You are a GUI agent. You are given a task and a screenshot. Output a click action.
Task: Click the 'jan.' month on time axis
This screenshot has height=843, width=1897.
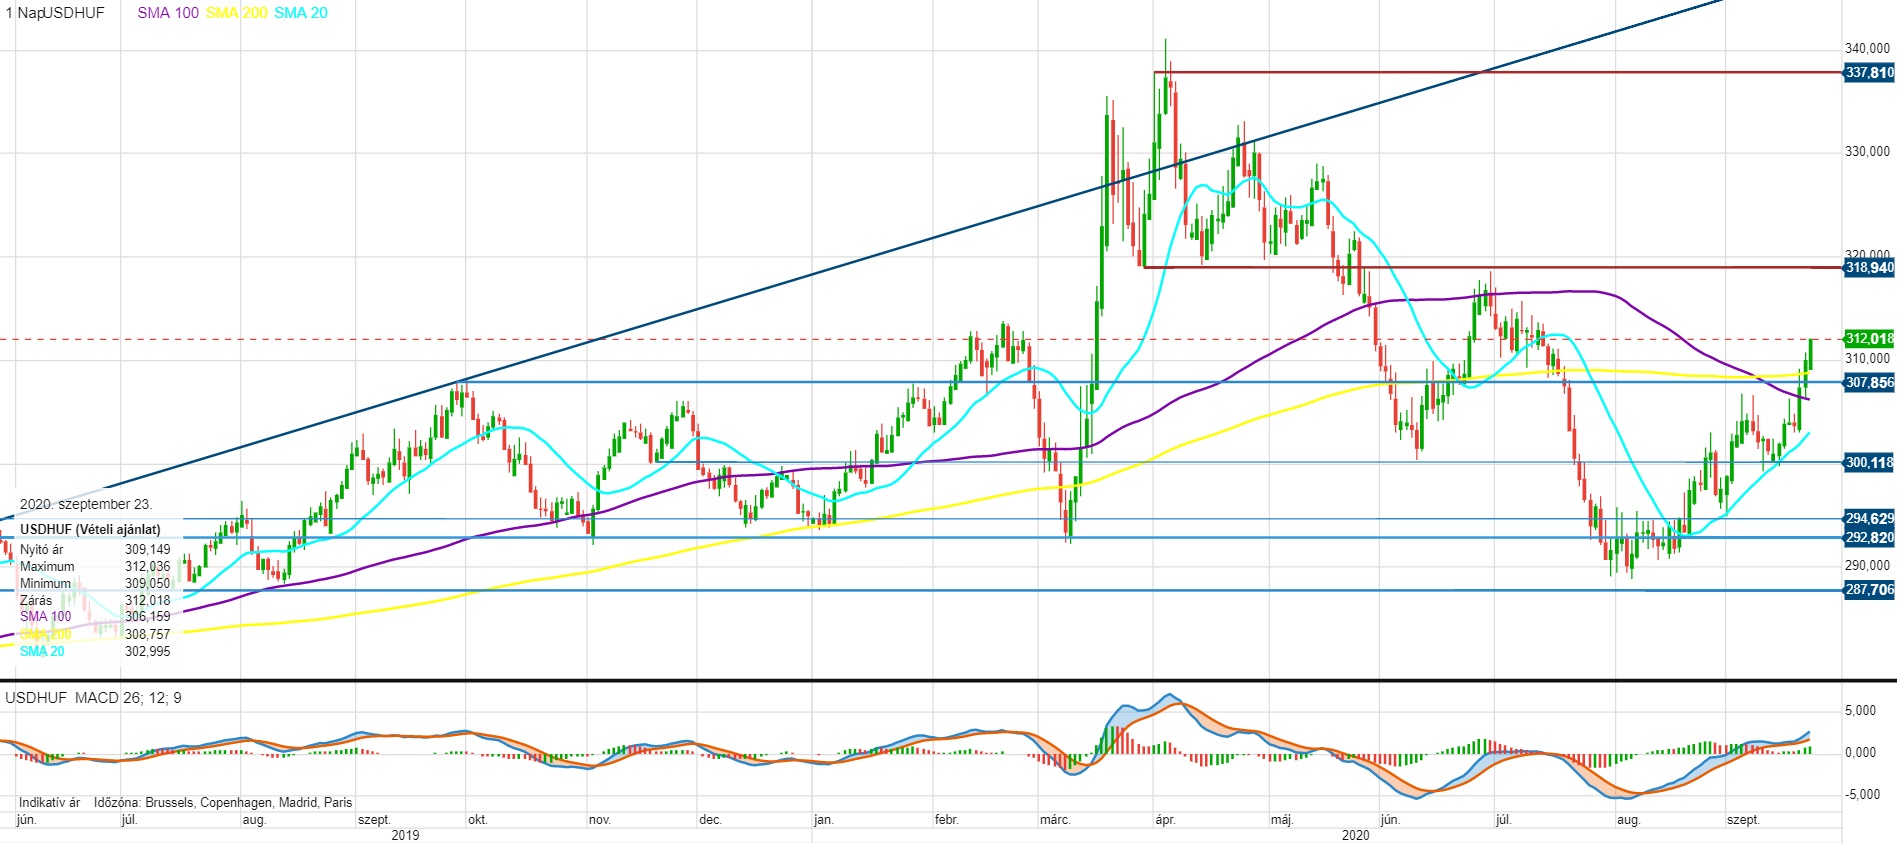coord(824,820)
